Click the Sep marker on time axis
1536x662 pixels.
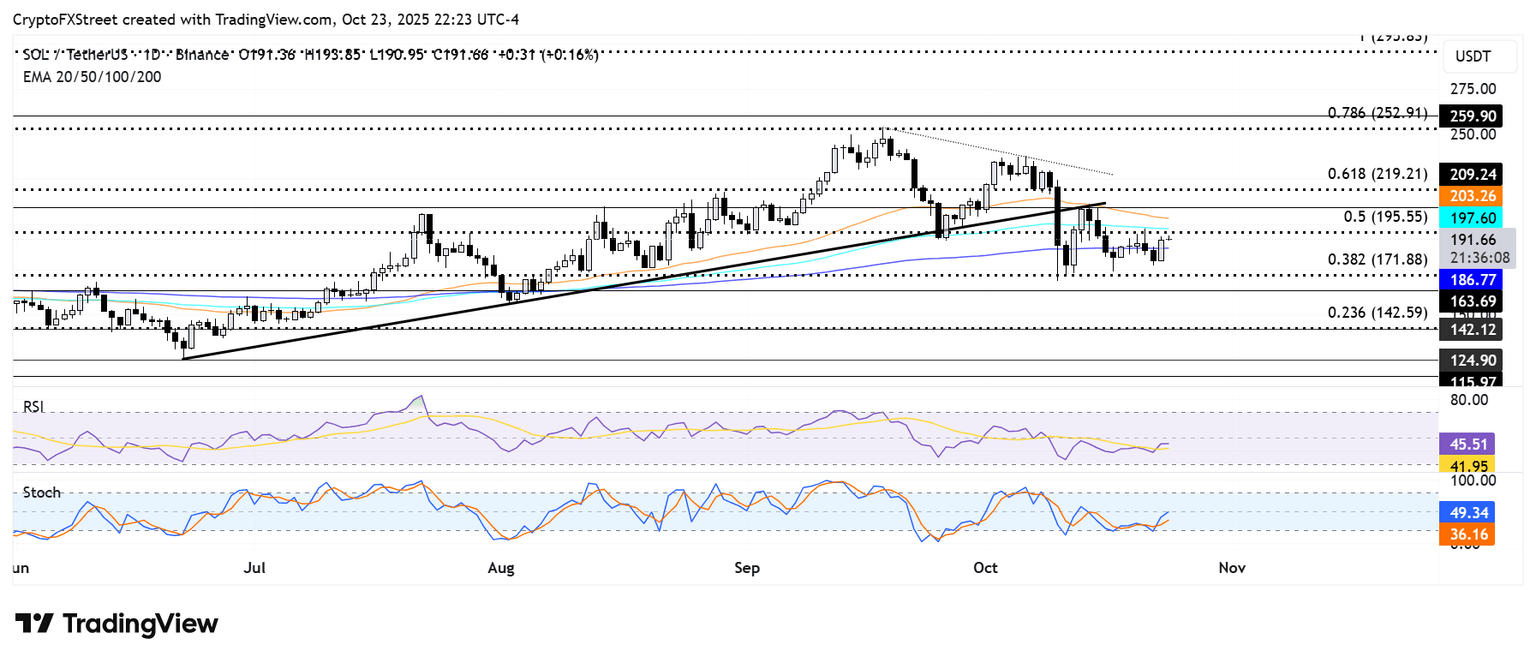pos(747,568)
